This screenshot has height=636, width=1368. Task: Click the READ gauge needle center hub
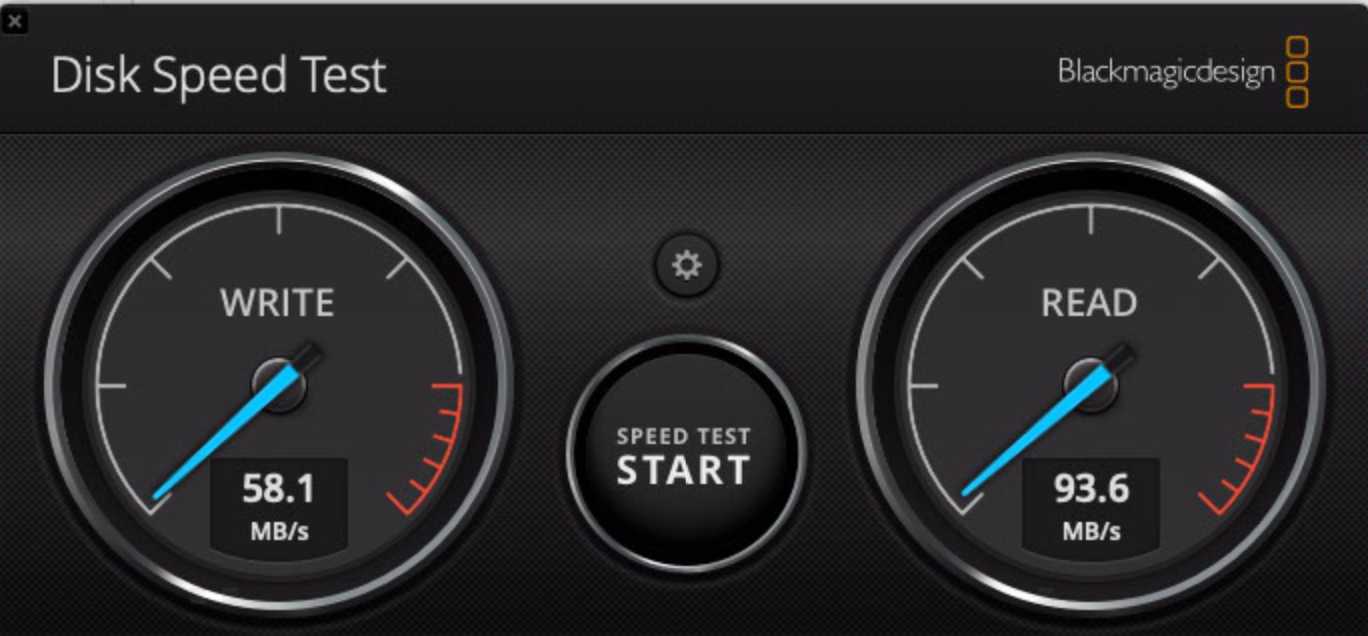1091,384
